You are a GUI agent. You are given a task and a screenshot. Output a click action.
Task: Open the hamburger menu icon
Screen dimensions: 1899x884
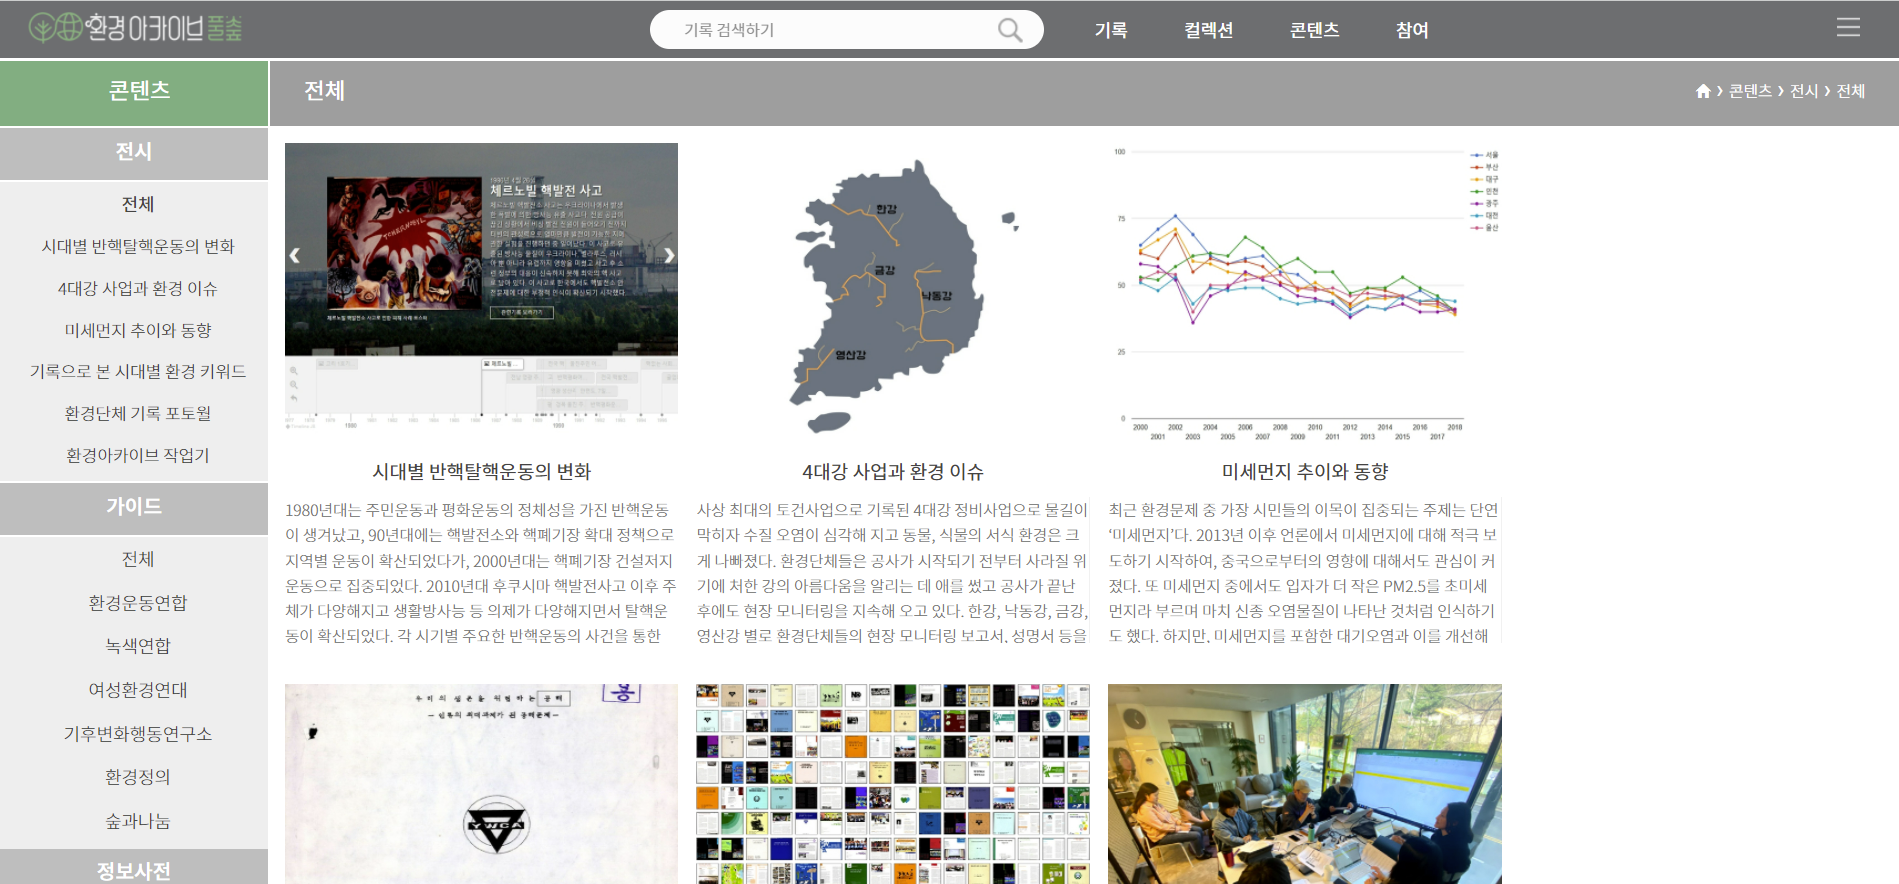point(1848,28)
